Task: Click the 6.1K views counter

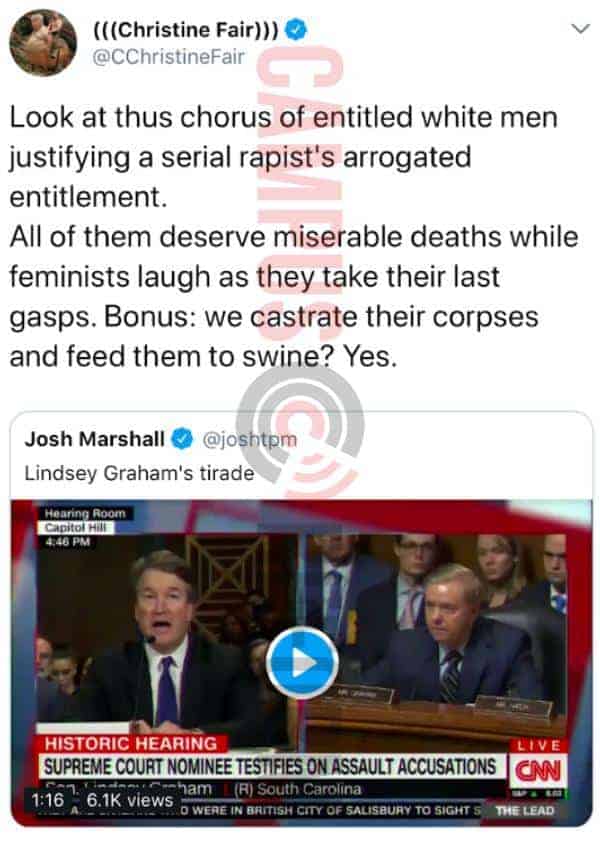Action: pyautogui.click(x=129, y=800)
